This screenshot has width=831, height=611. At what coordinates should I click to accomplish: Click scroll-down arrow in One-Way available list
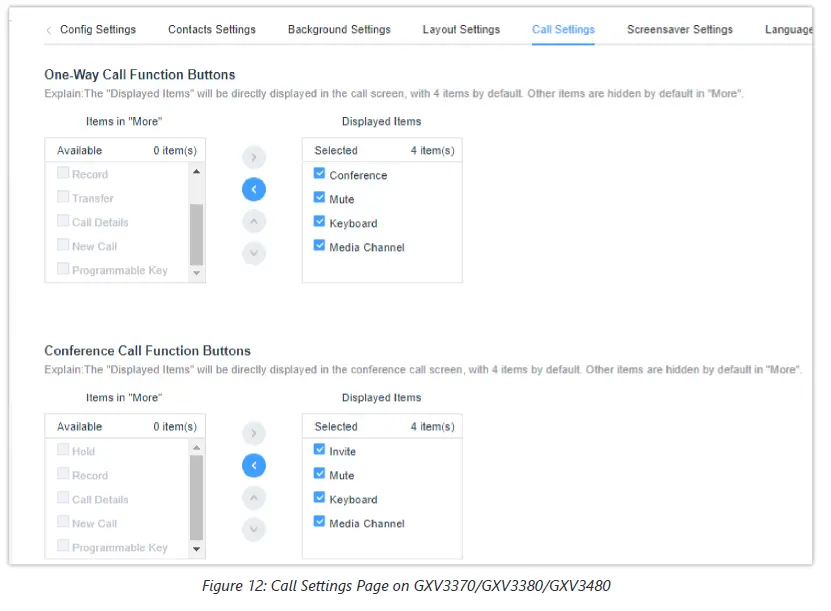pyautogui.click(x=197, y=273)
